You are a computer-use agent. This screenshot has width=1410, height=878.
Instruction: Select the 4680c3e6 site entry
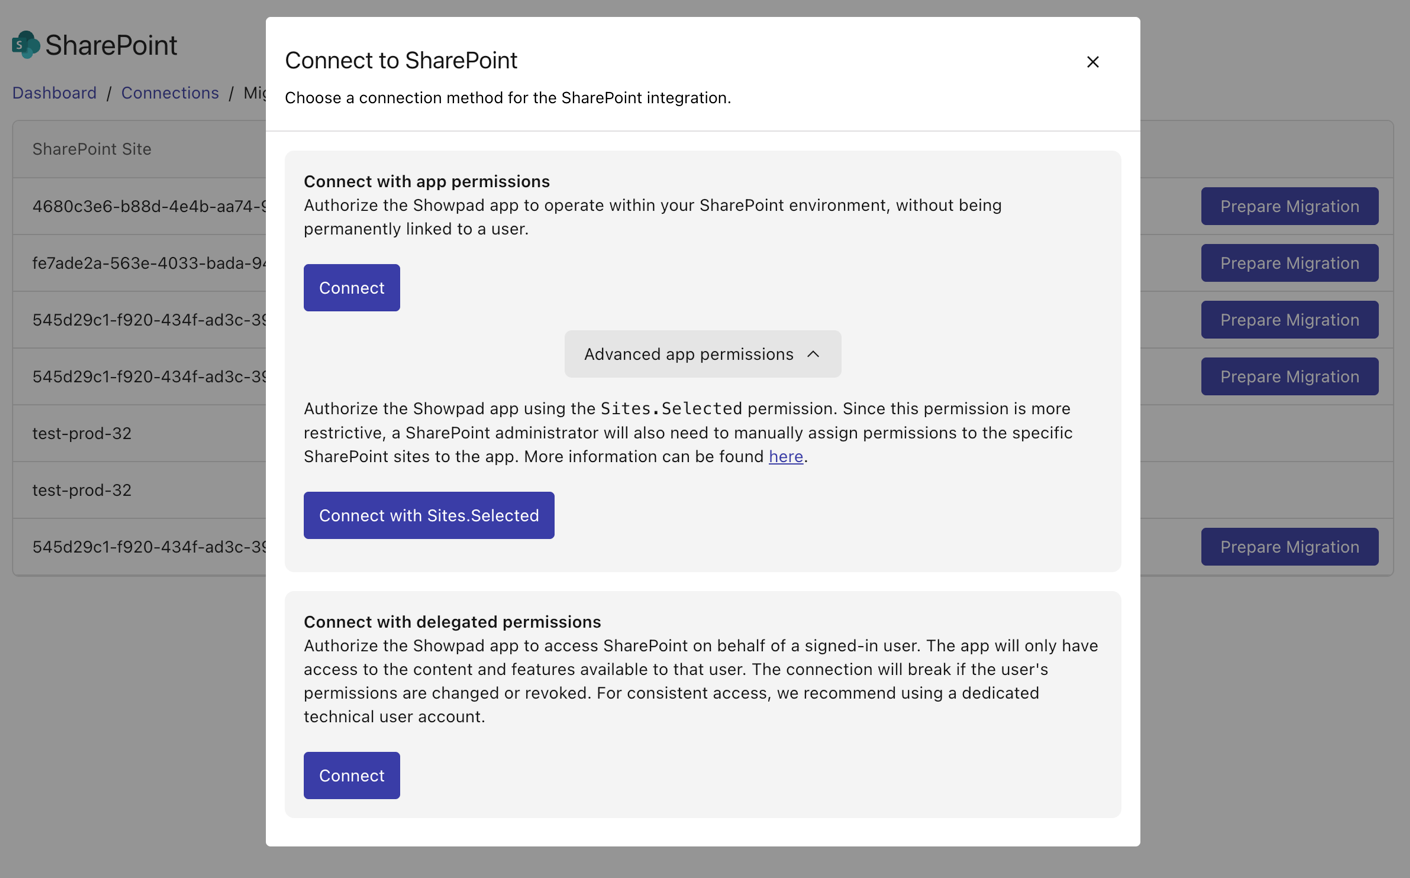(x=130, y=206)
